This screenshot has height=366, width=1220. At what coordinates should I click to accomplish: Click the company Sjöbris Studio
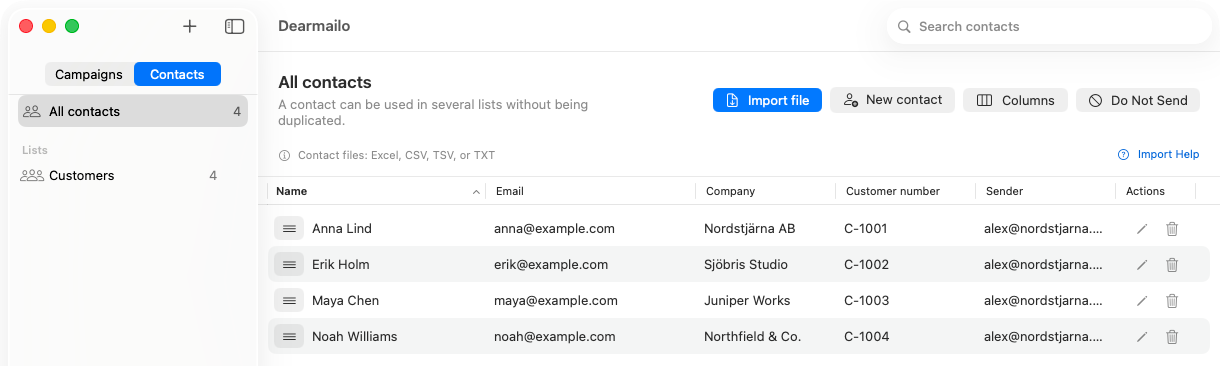(746, 264)
